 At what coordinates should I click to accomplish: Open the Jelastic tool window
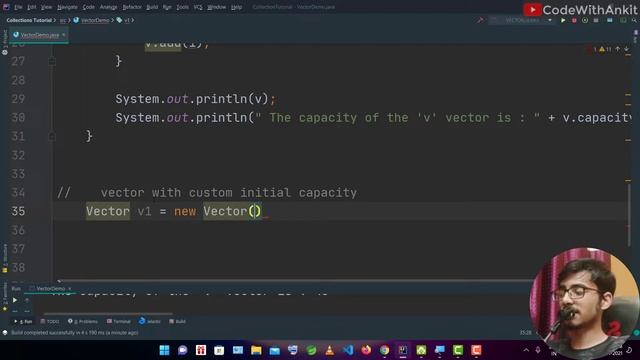coord(150,322)
